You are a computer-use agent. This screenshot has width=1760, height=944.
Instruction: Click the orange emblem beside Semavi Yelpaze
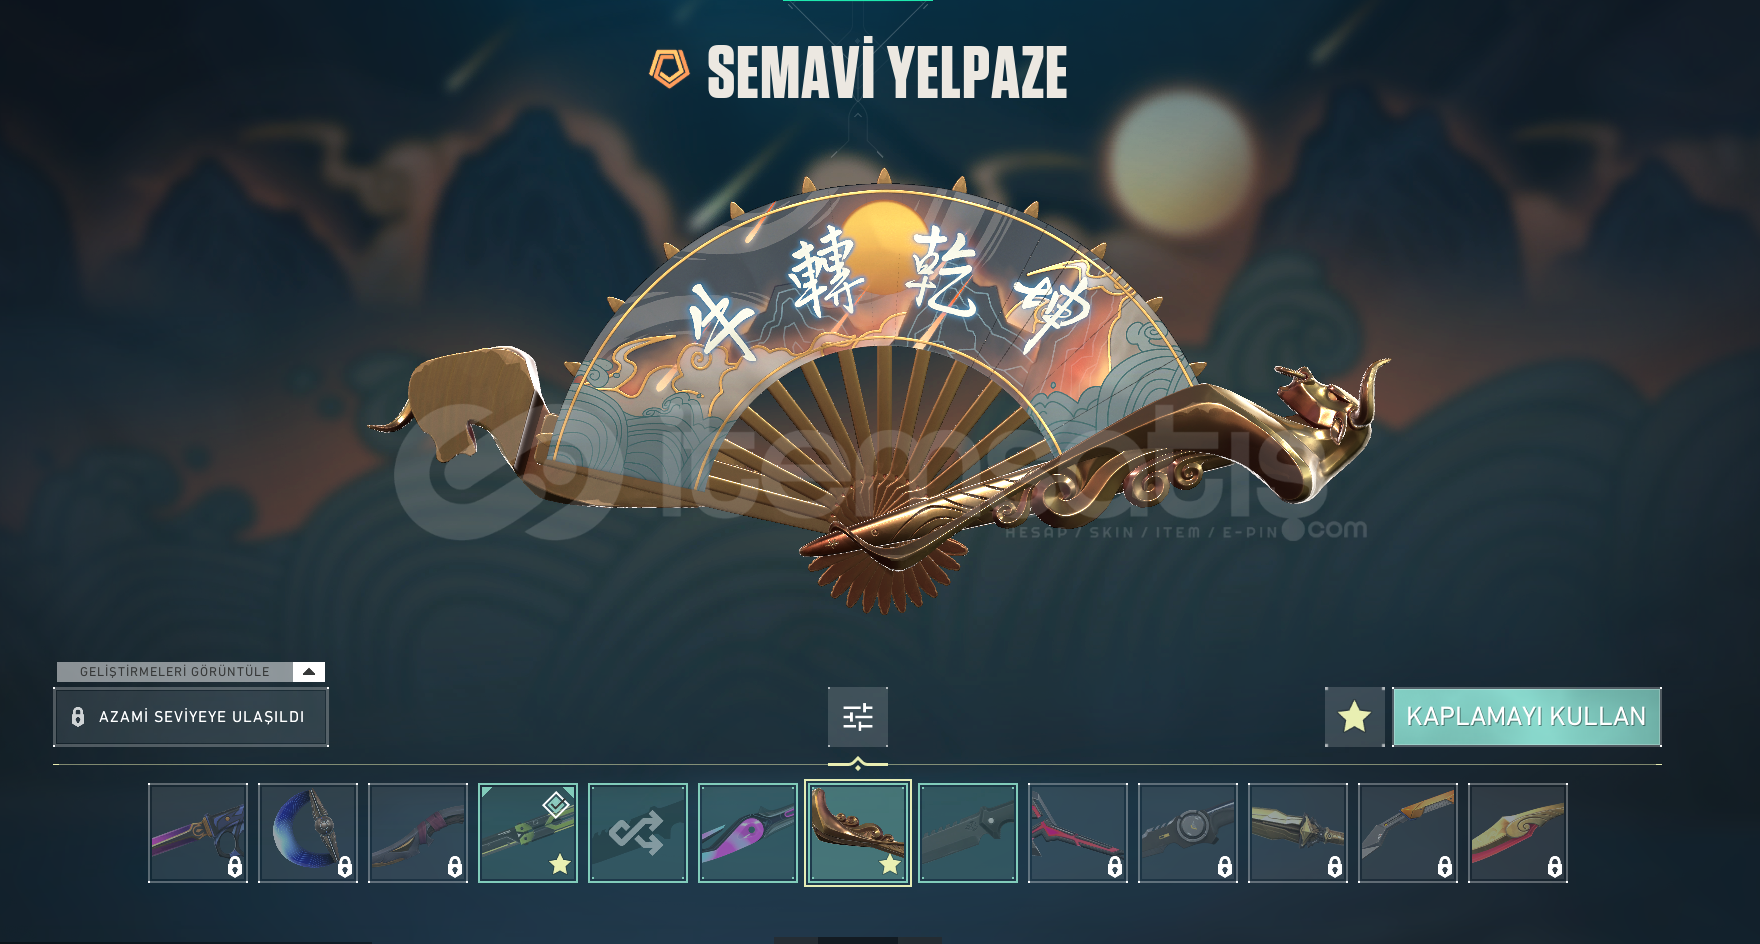tap(669, 70)
